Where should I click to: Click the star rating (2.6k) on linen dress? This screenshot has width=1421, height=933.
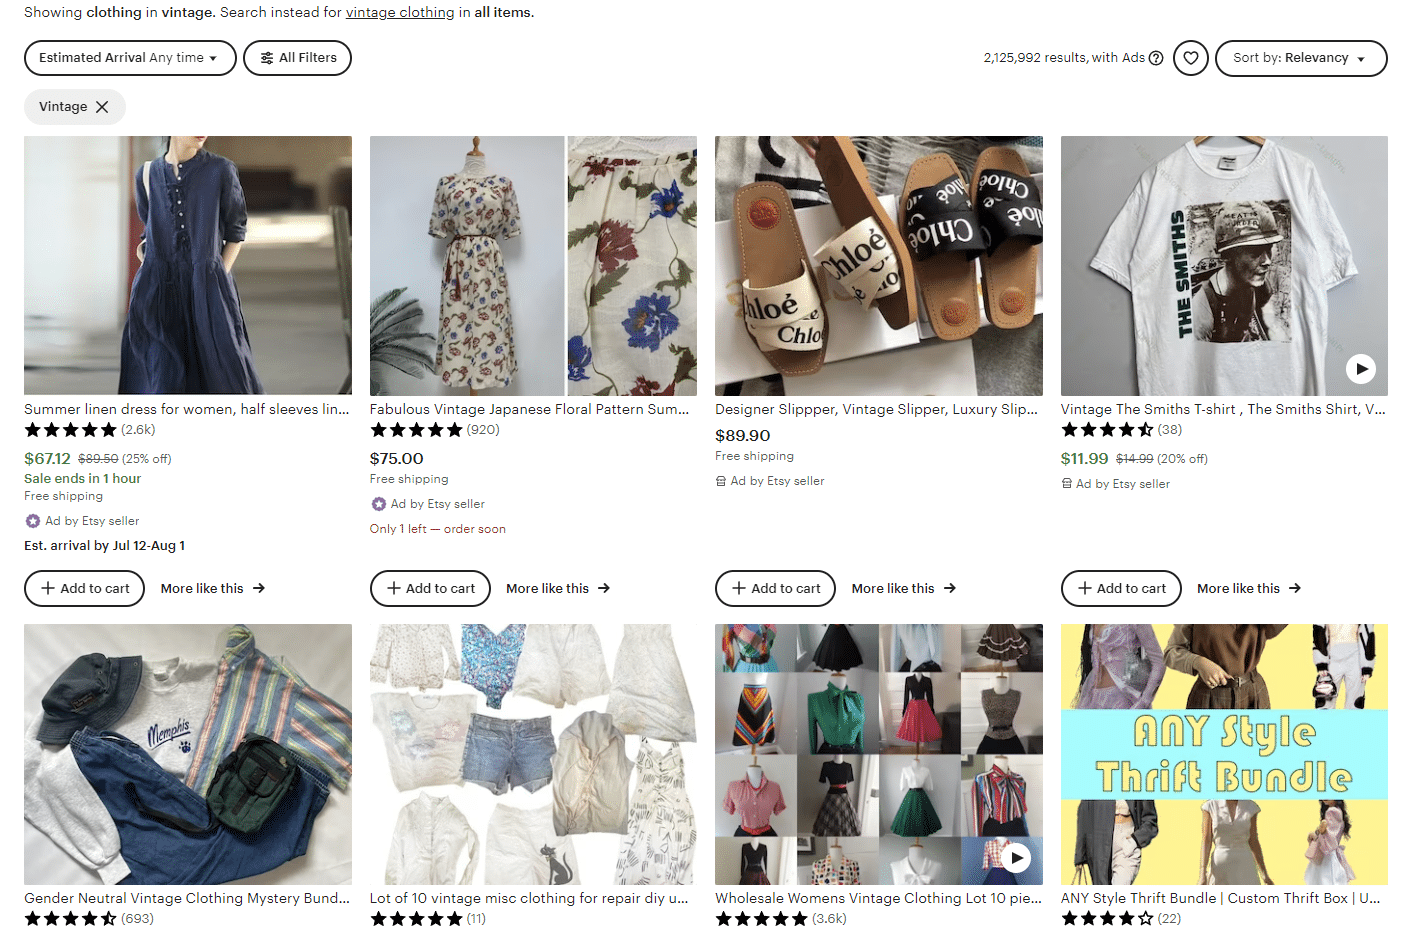(x=90, y=430)
